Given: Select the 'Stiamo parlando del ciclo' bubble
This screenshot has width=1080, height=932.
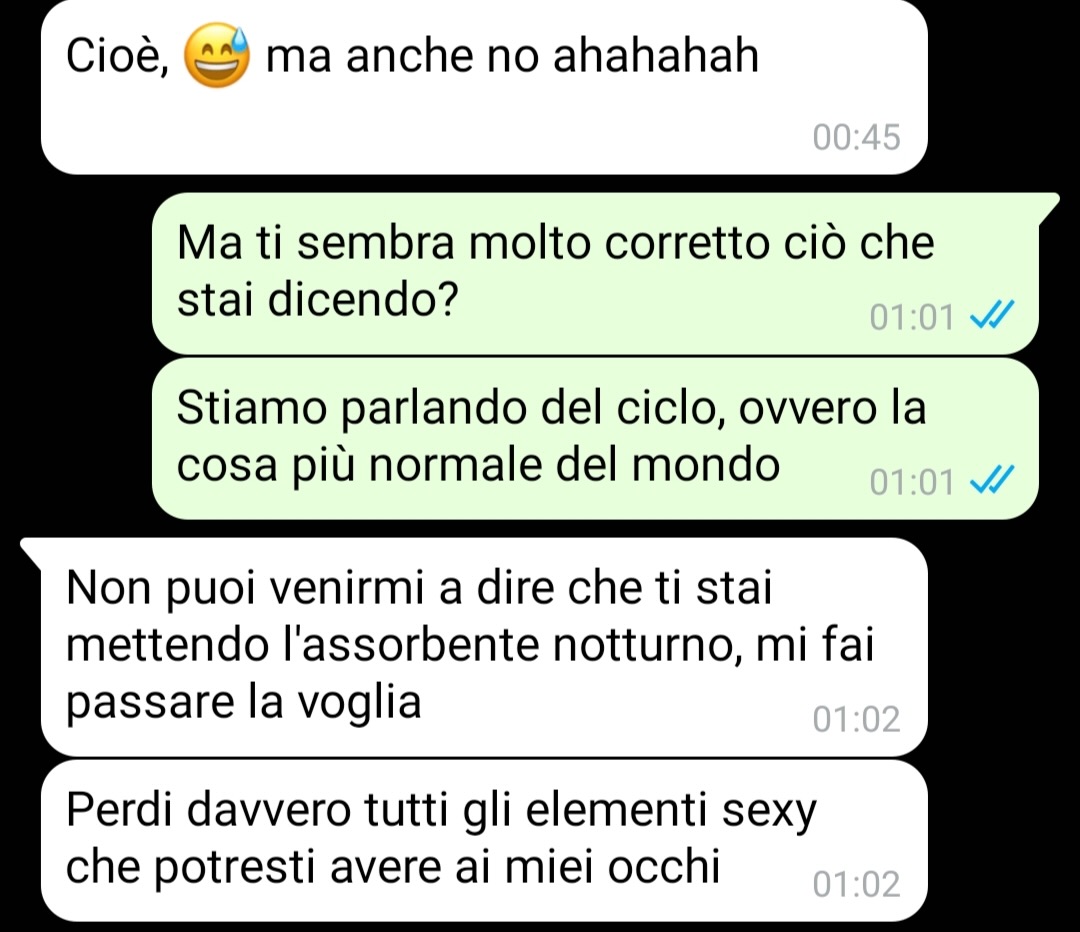Looking at the screenshot, I should click(595, 438).
